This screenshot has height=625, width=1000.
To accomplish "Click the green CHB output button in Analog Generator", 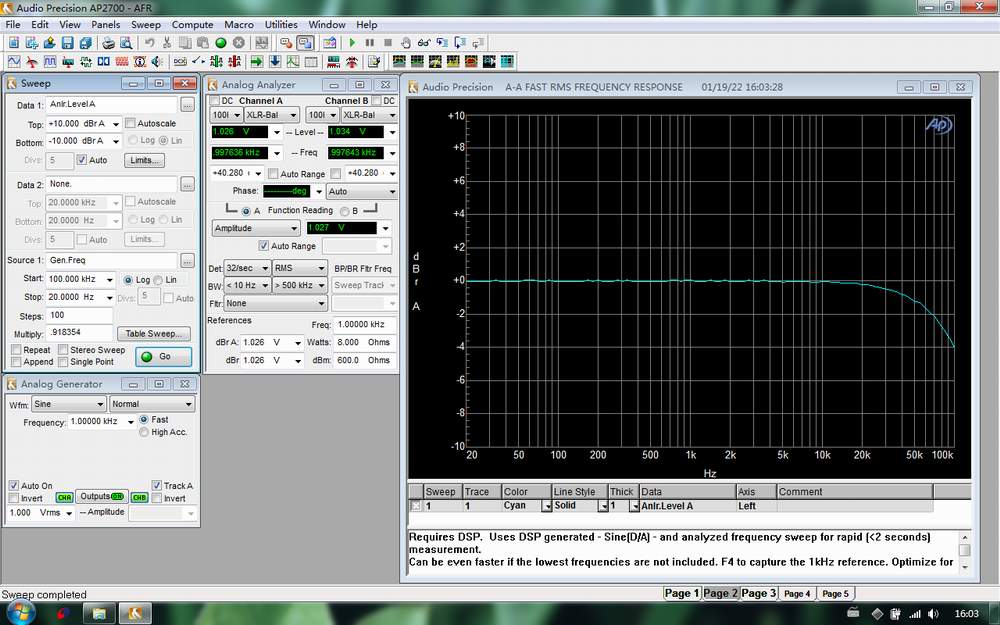I will click(140, 497).
